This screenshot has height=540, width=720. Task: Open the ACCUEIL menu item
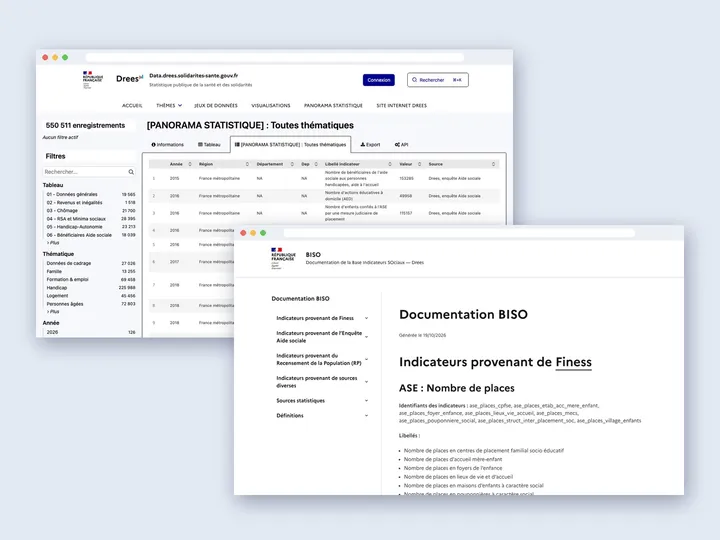click(132, 106)
